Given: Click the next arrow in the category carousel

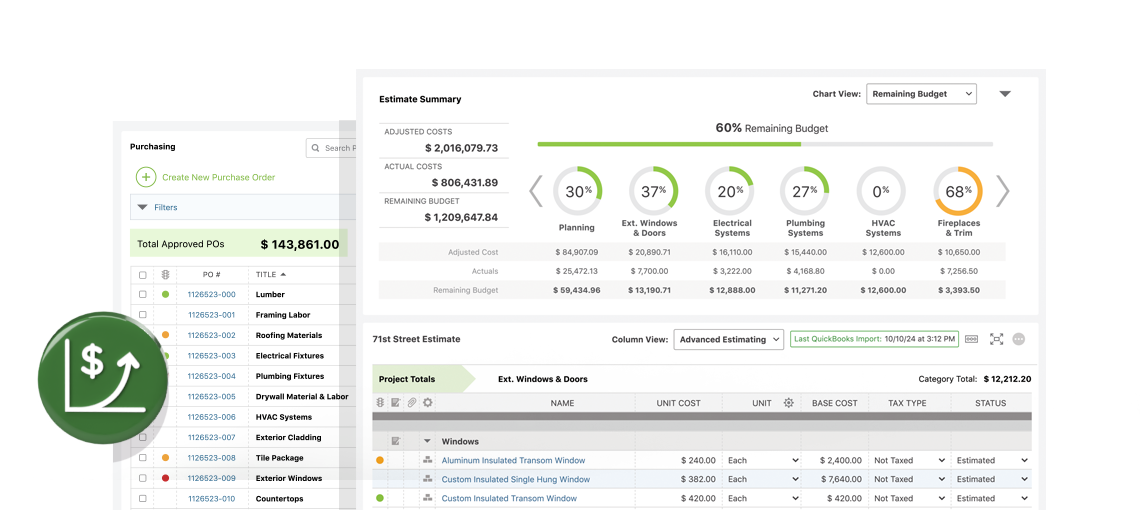Looking at the screenshot, I should pyautogui.click(x=1003, y=191).
